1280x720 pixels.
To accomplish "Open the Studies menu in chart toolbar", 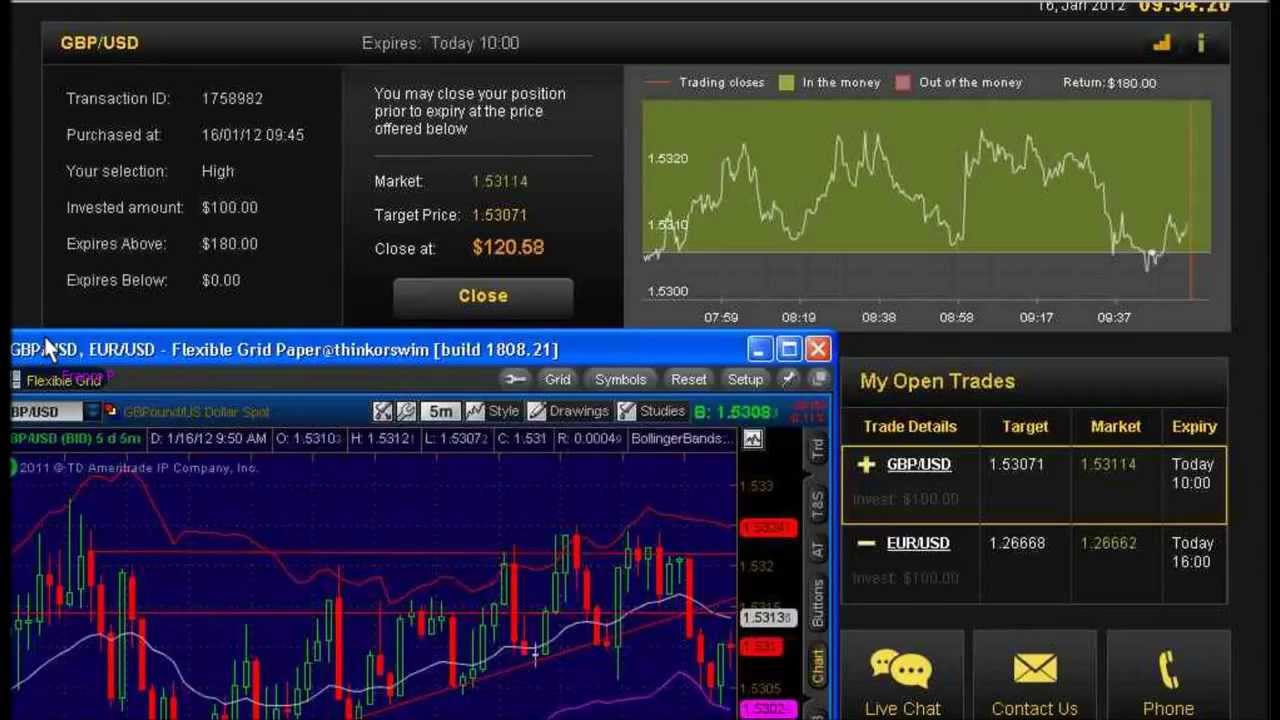I will 652,411.
